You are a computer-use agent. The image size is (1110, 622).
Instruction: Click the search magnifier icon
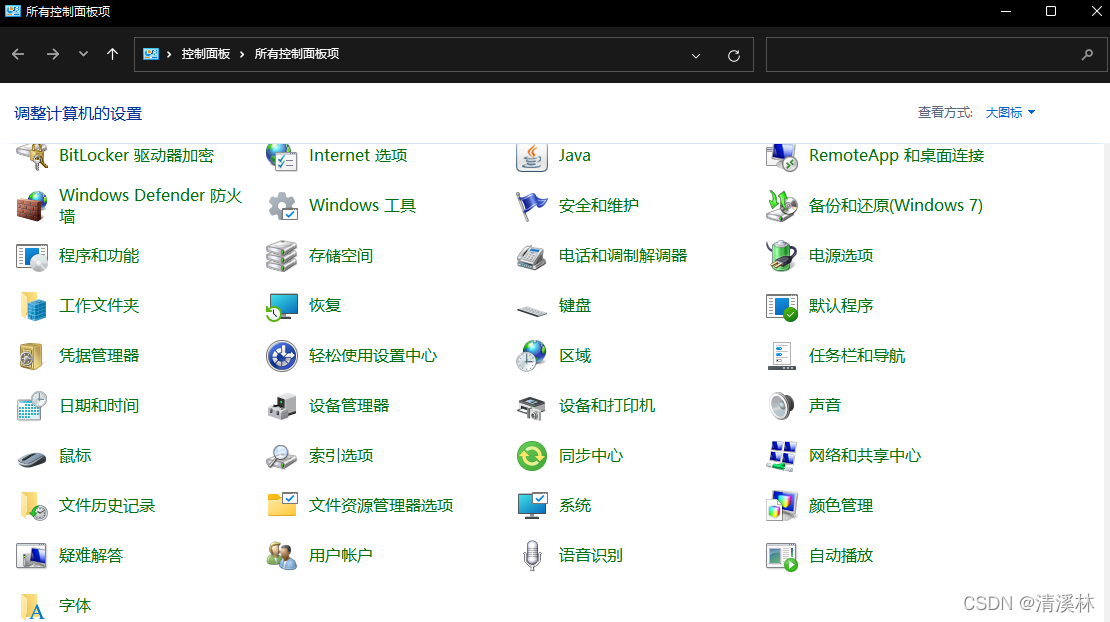click(1088, 54)
